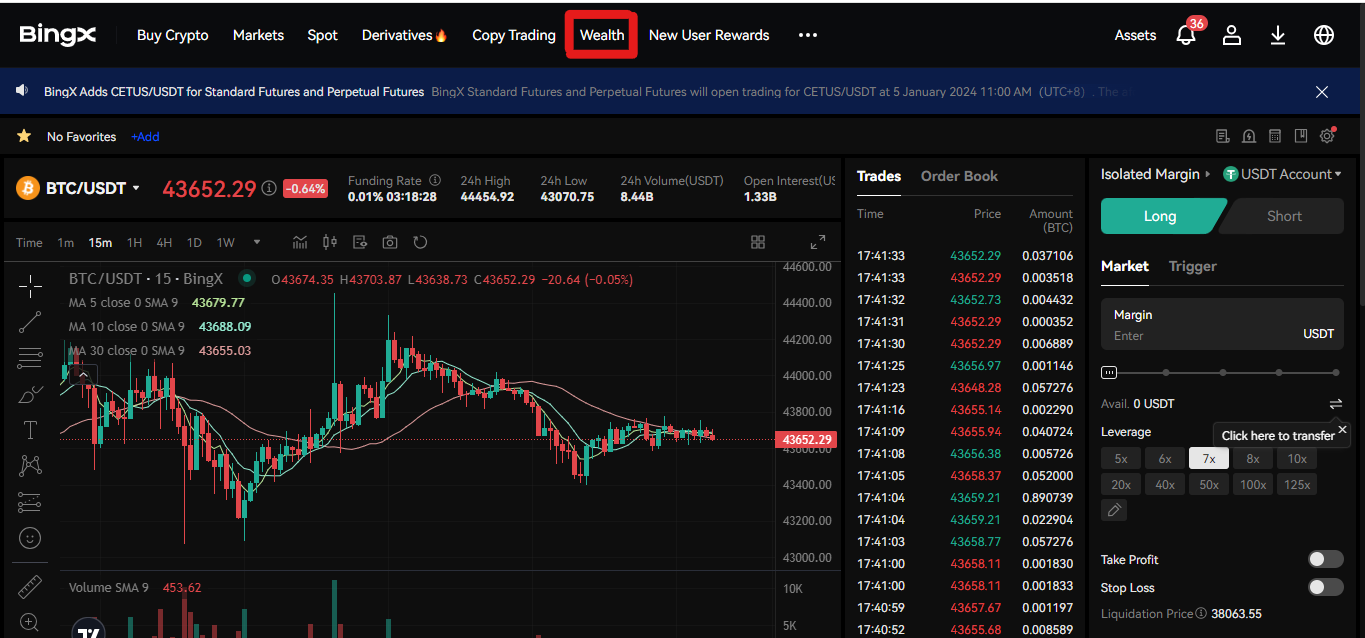Open the more menu ellipsis
1365x638 pixels.
[808, 35]
